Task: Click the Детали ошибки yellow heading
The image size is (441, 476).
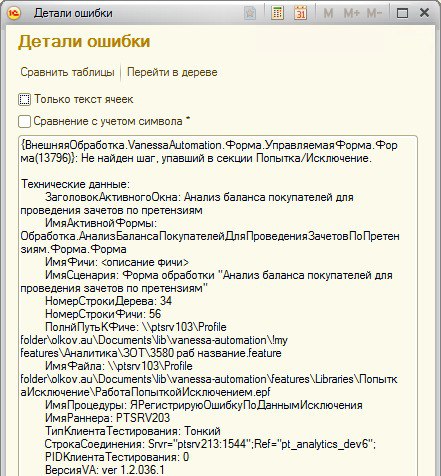Action: (x=84, y=42)
